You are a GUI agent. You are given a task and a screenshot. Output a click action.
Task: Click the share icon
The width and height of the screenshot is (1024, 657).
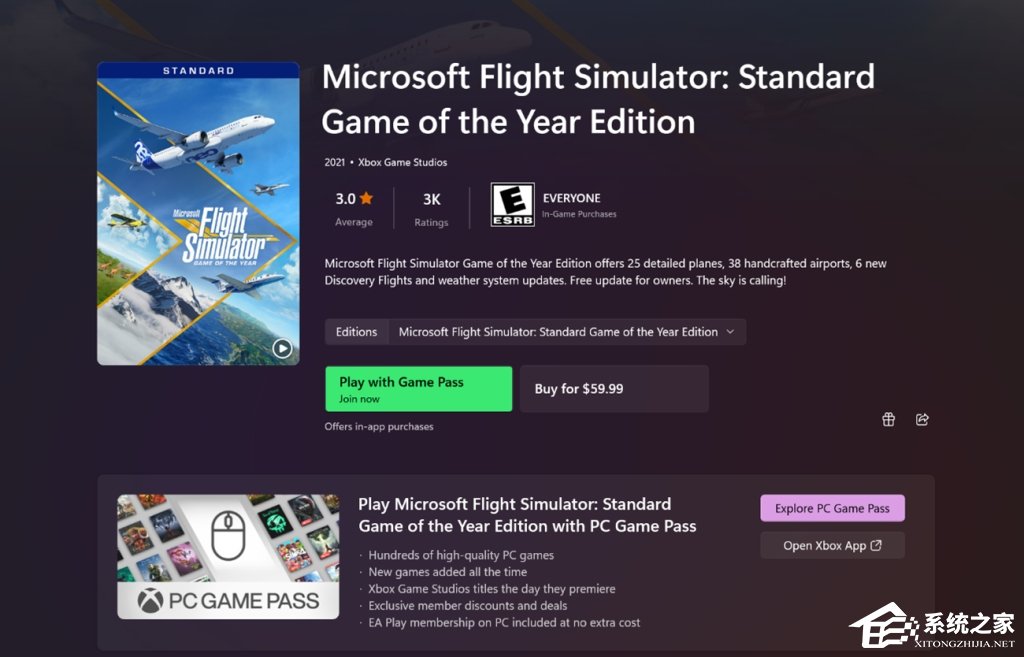tap(922, 419)
